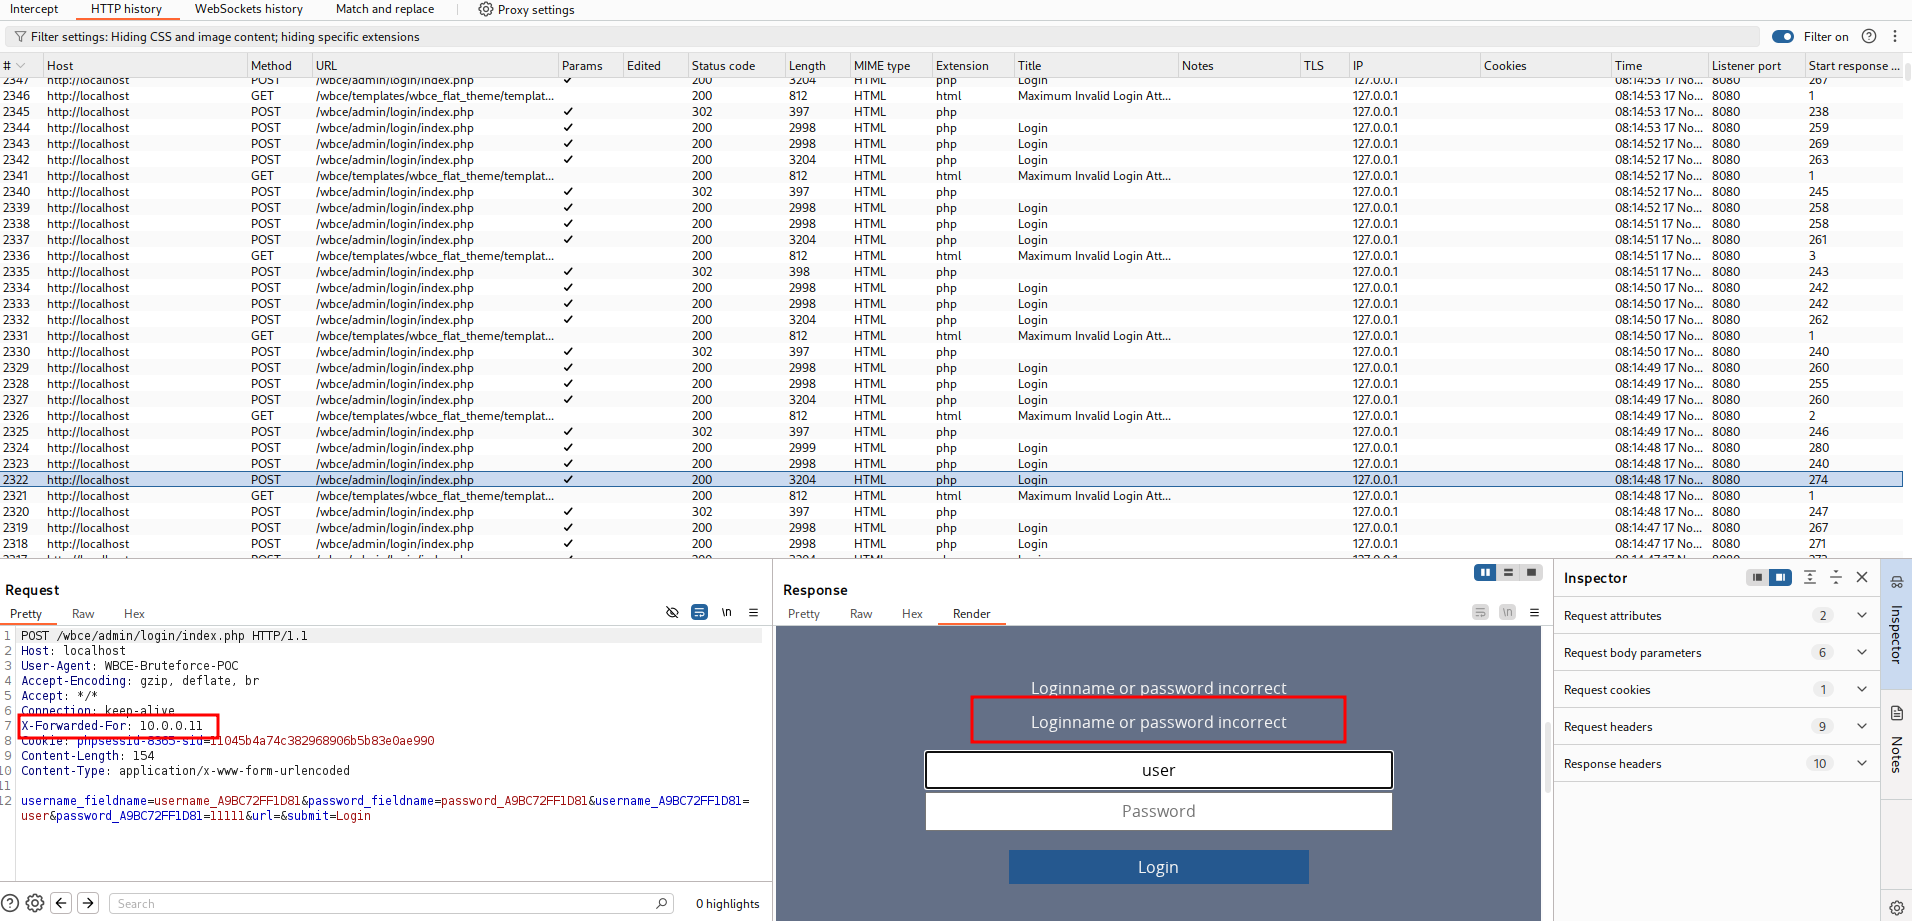Sort history by Title column
The height and width of the screenshot is (921, 1912).
(x=1095, y=66)
